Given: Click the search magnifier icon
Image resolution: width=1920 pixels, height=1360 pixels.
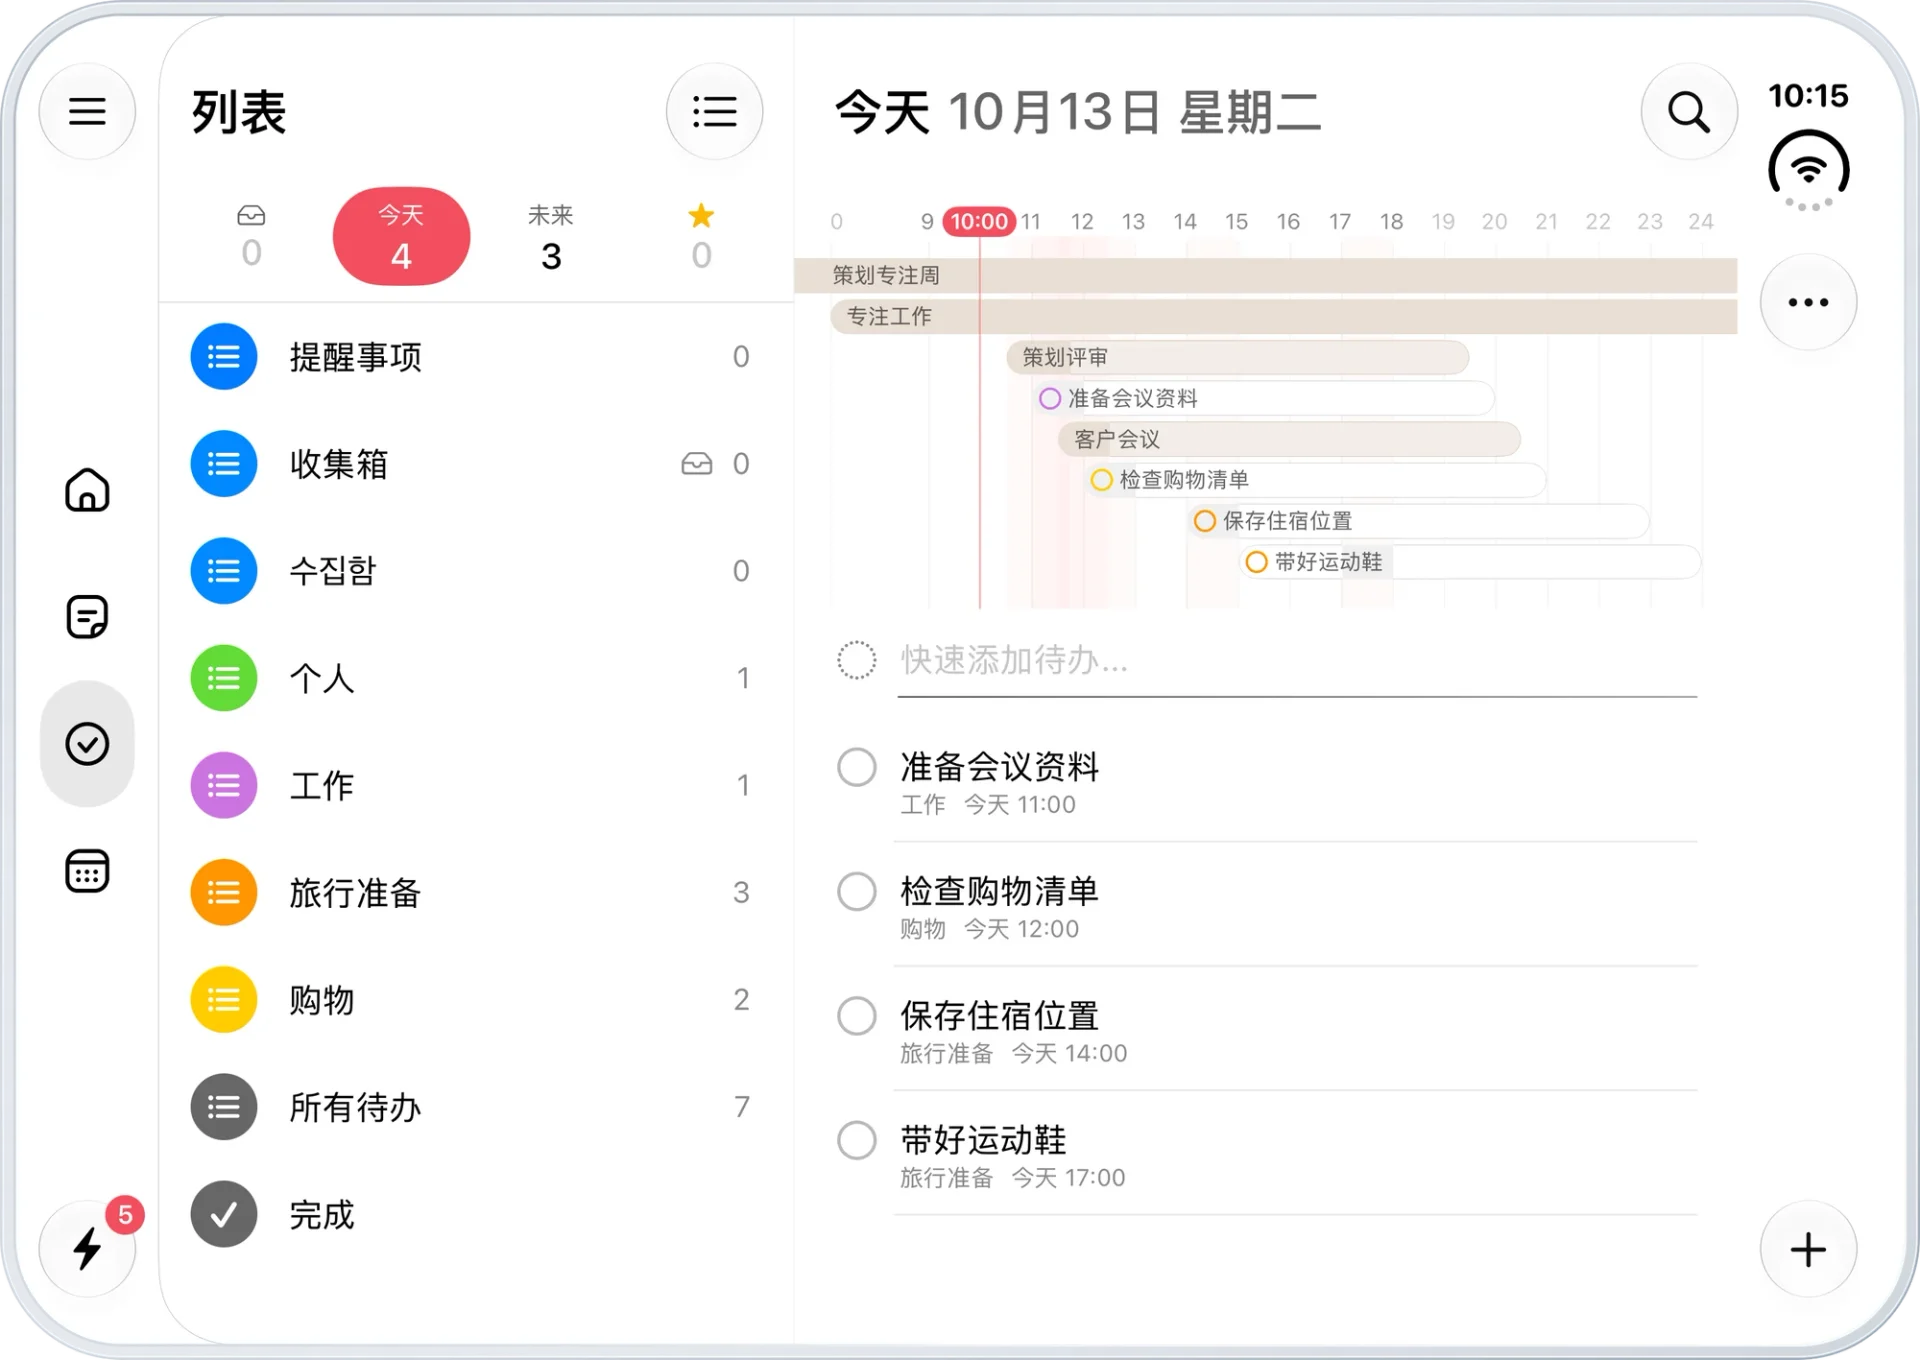Looking at the screenshot, I should [x=1688, y=111].
